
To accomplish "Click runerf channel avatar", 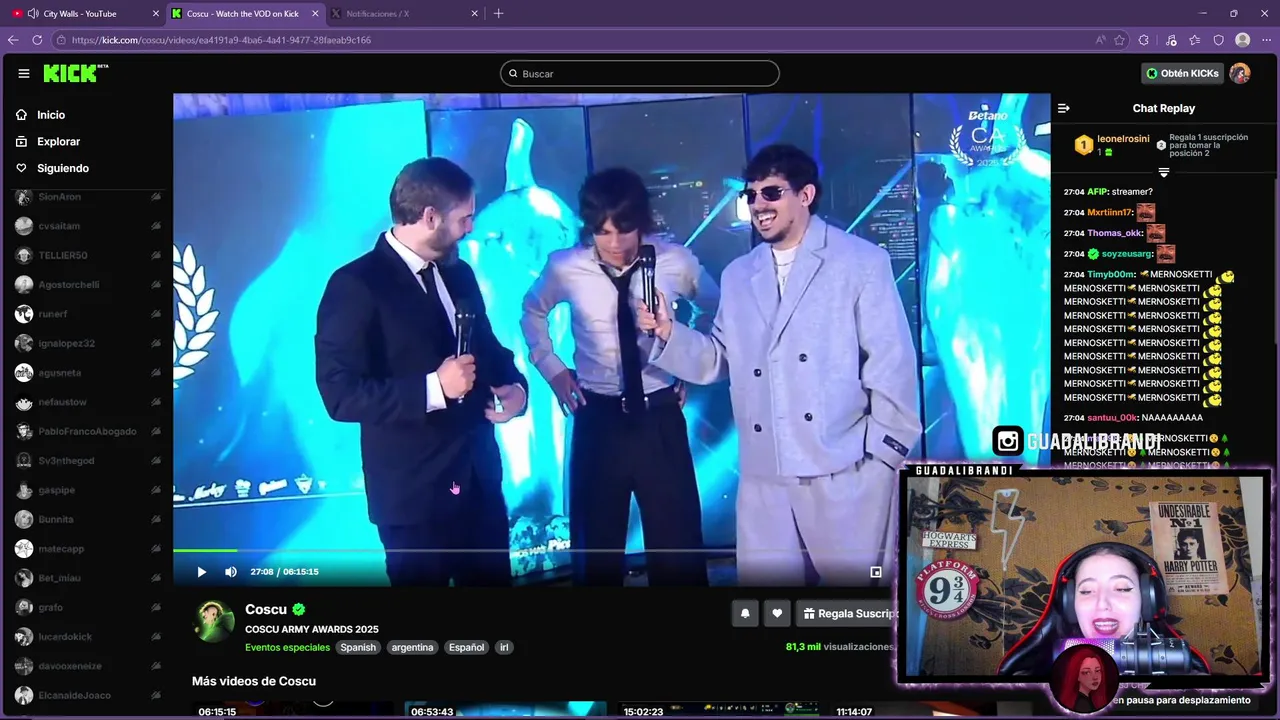I will coord(24,314).
